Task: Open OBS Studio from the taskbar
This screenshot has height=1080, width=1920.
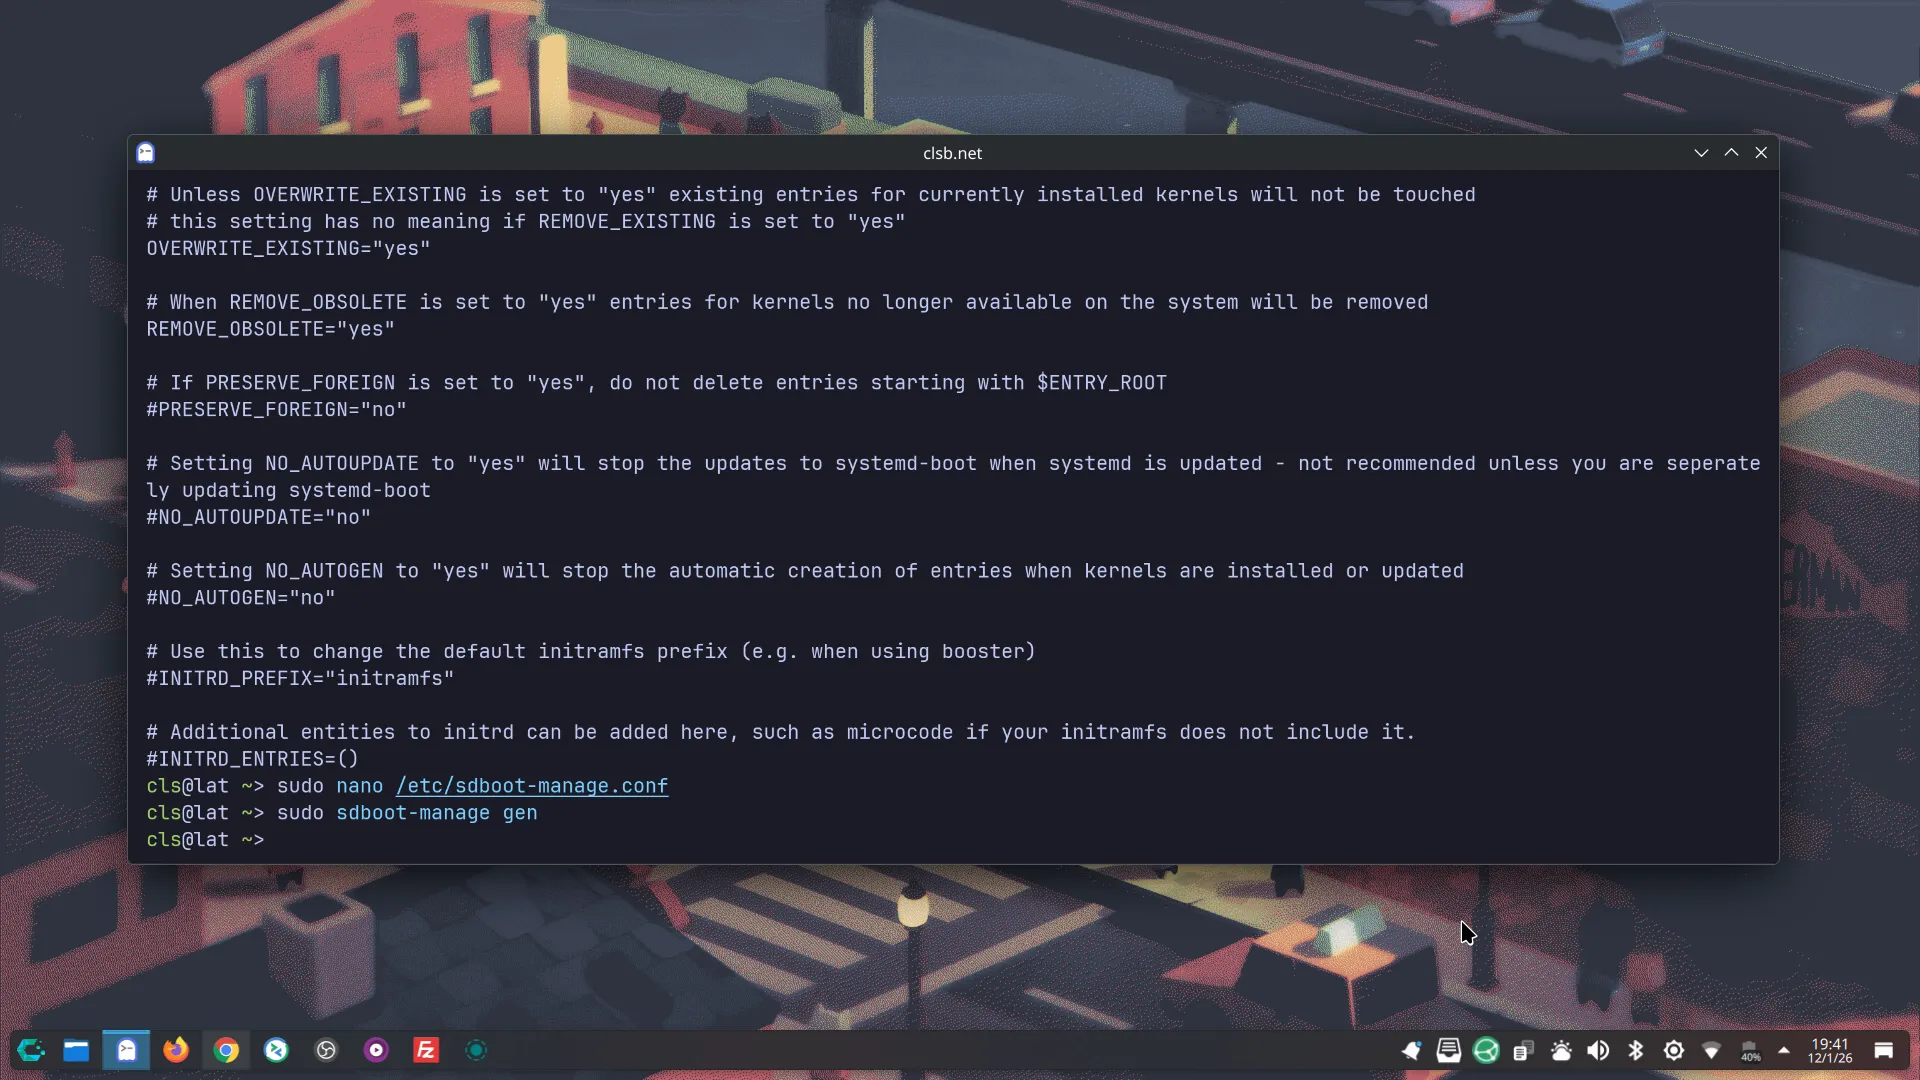Action: click(x=326, y=1050)
